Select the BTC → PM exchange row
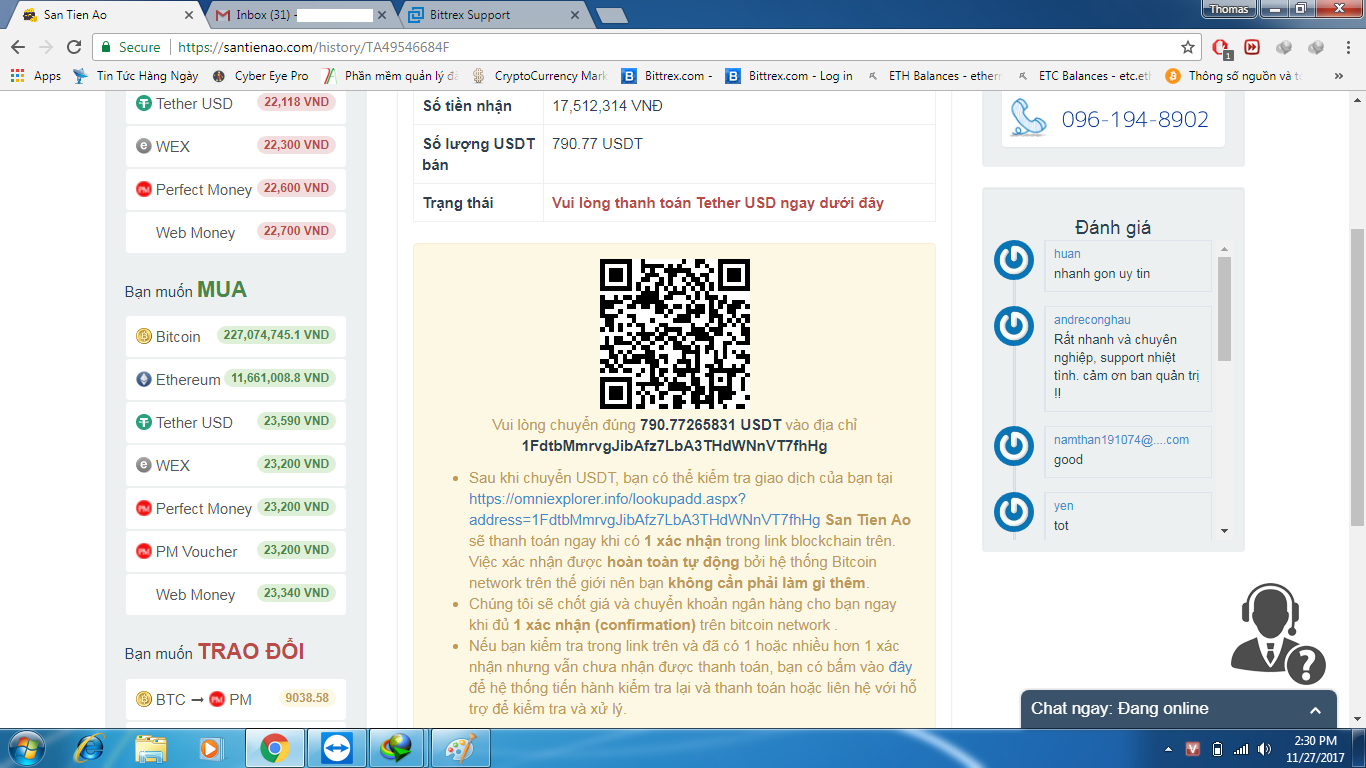This screenshot has height=768, width=1366. 236,699
